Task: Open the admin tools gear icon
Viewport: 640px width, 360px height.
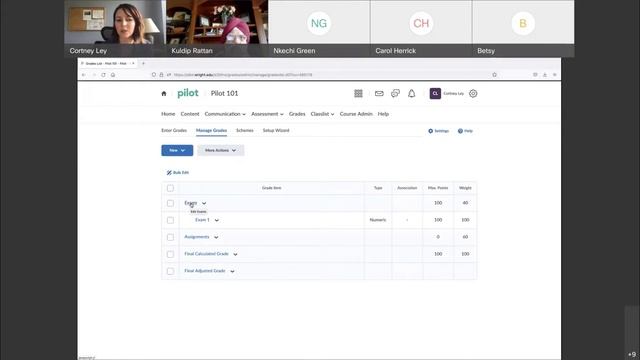Action: click(x=473, y=93)
